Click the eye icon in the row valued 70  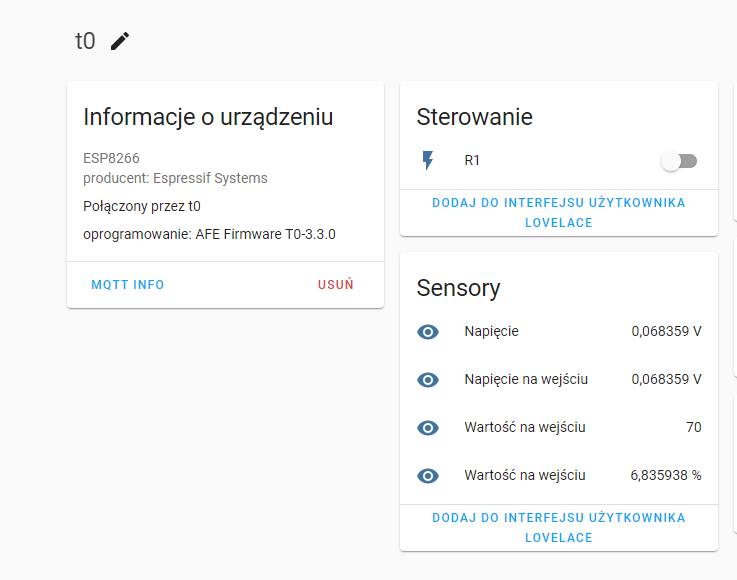click(428, 428)
